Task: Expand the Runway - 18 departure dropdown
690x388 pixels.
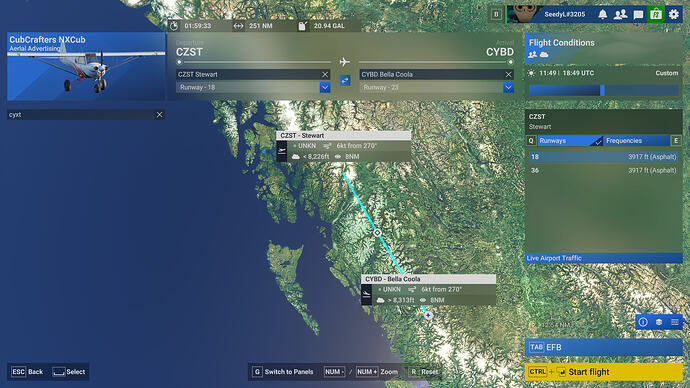Action: [325, 87]
